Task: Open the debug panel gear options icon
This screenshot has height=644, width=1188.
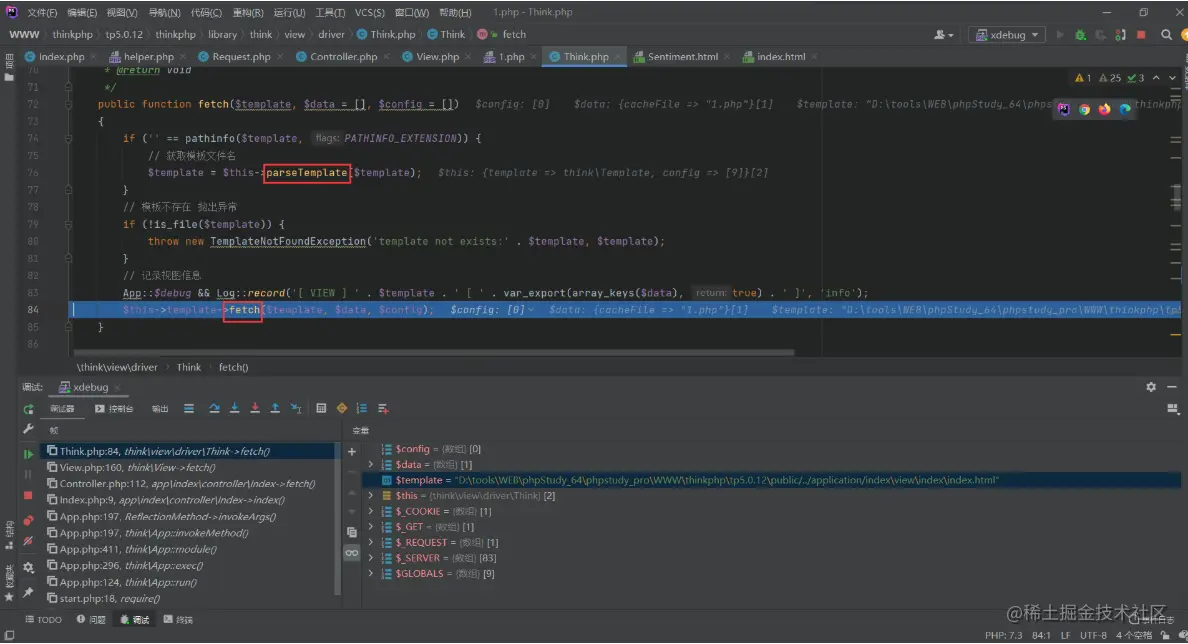Action: (x=1151, y=387)
